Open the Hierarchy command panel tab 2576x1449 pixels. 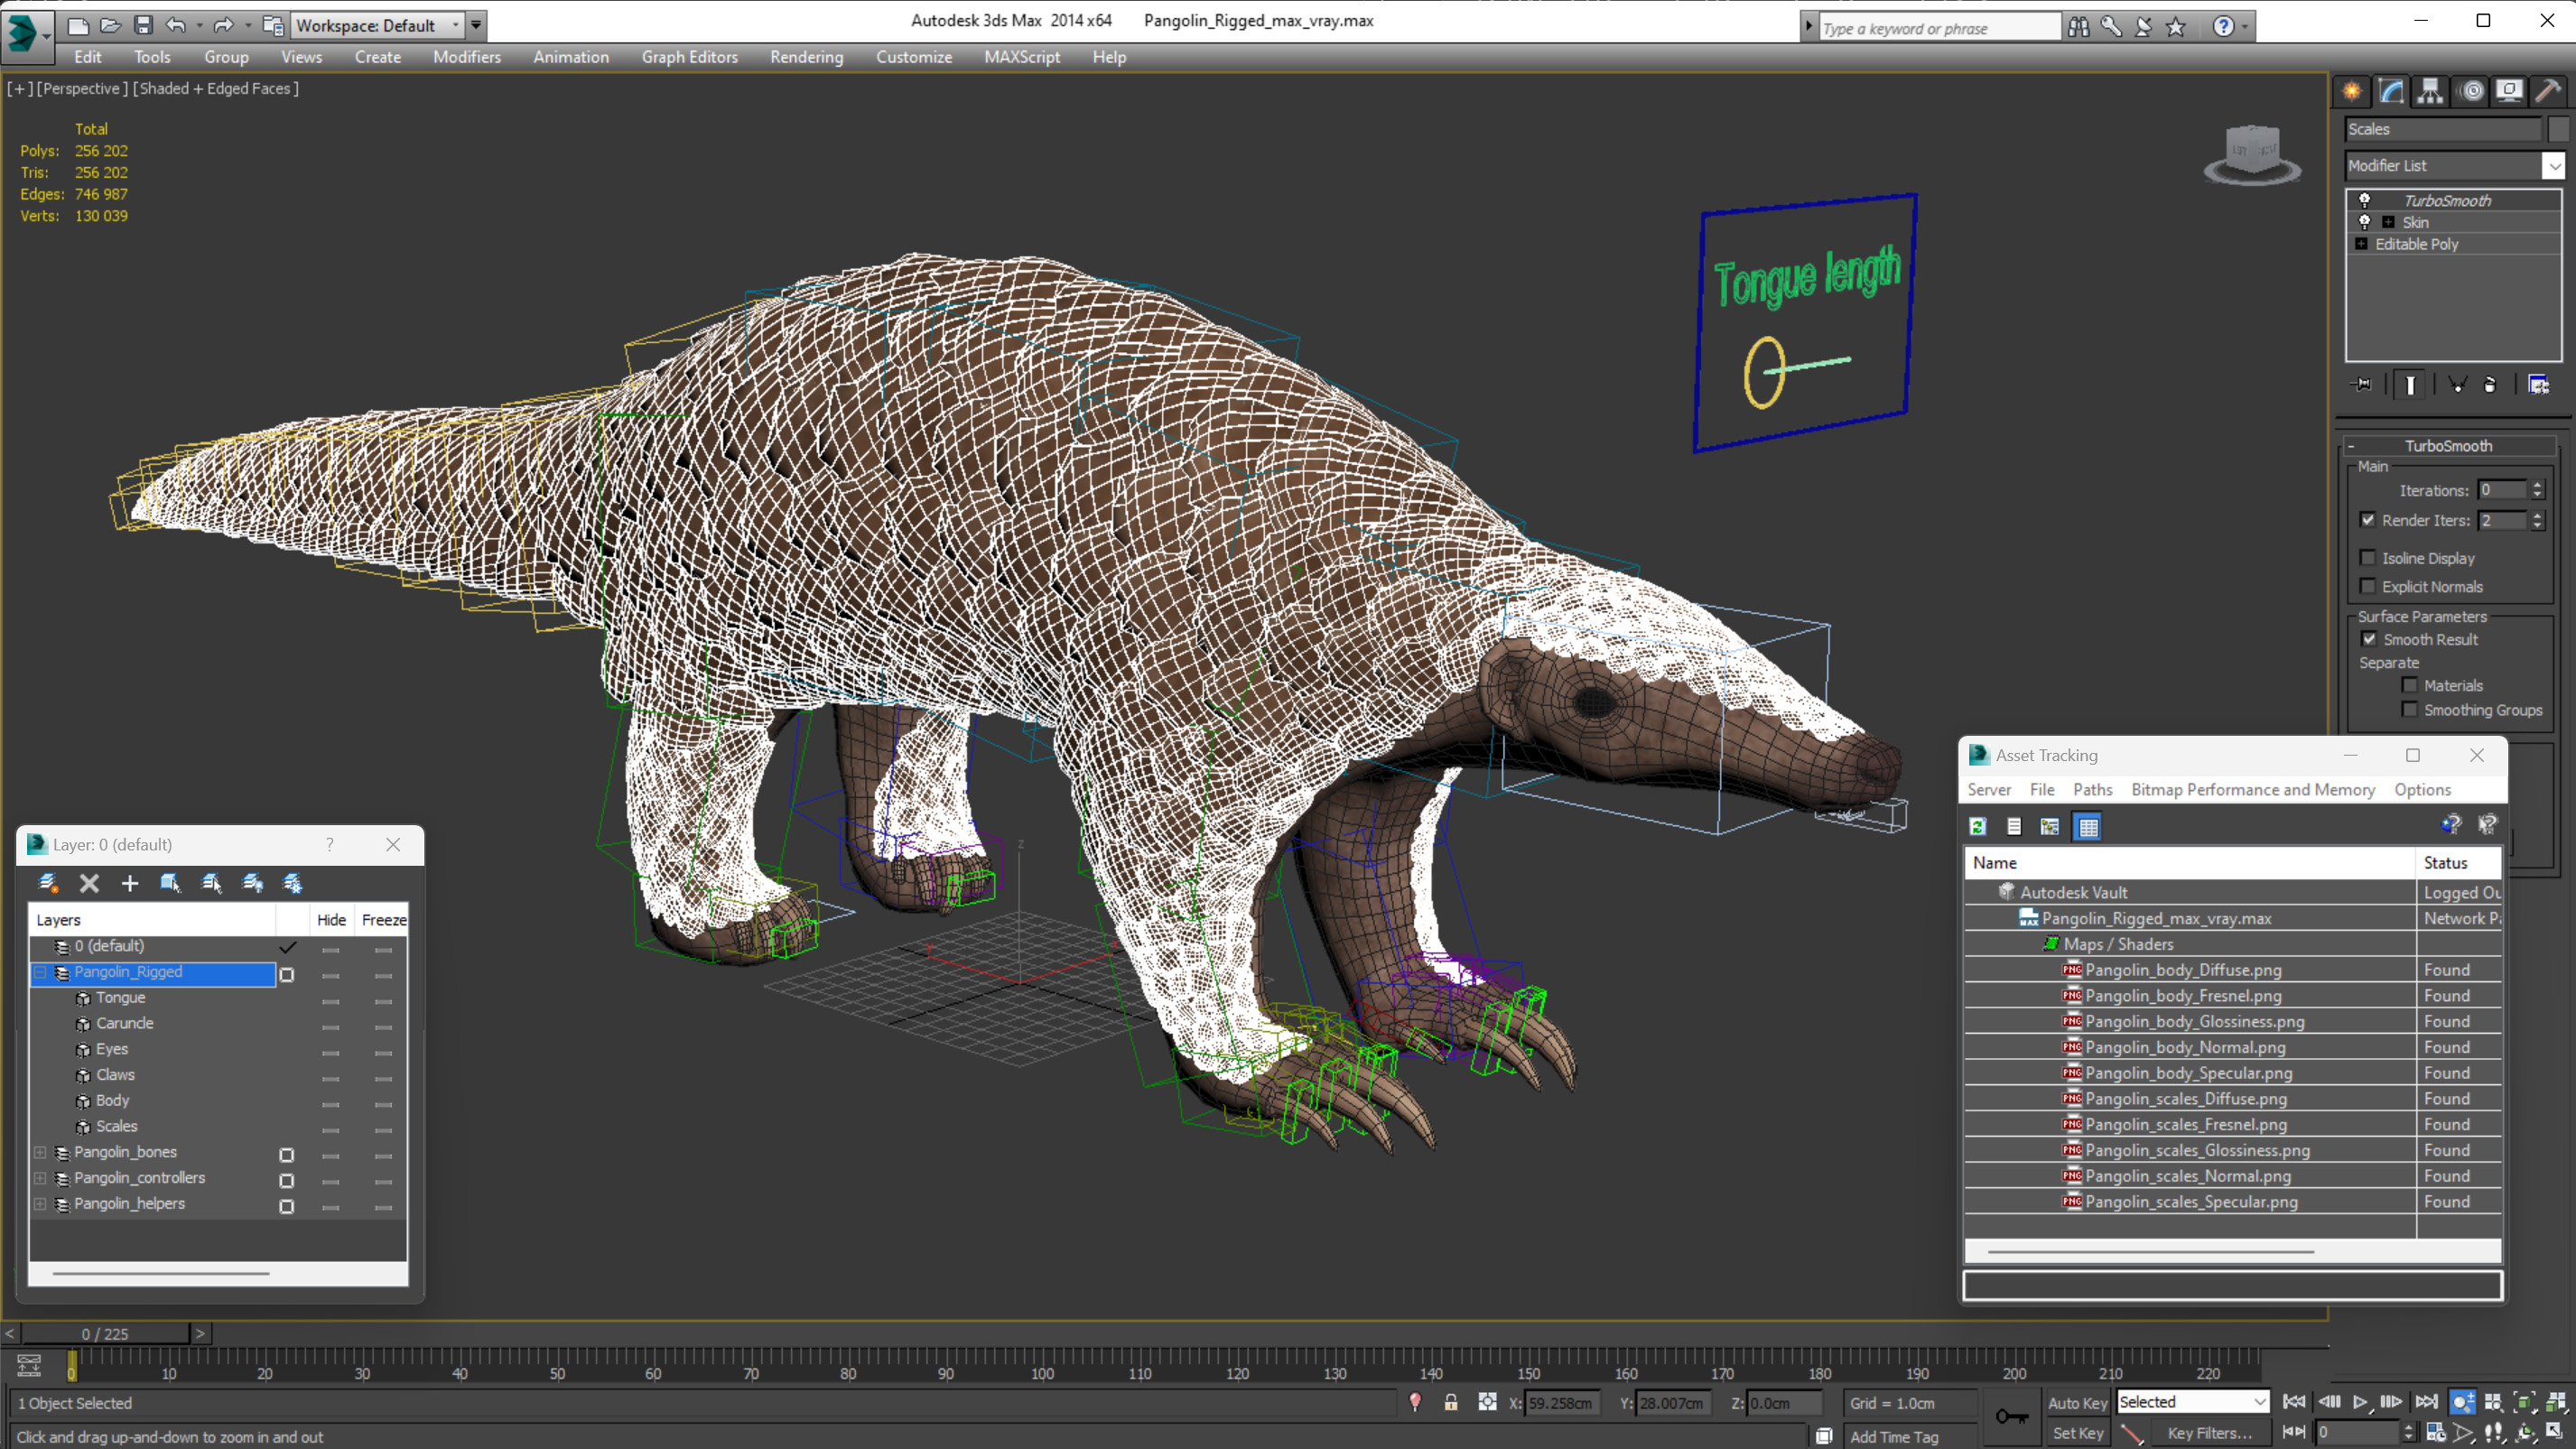(2430, 92)
